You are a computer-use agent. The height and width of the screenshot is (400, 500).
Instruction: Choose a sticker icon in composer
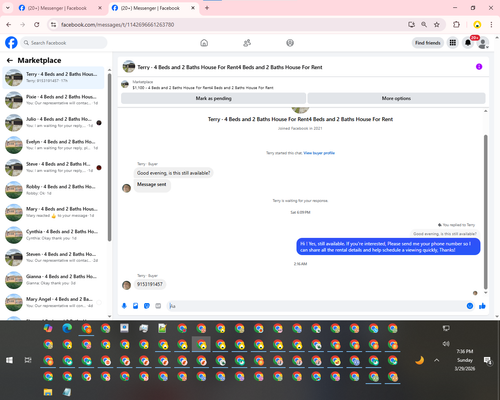click(x=147, y=306)
